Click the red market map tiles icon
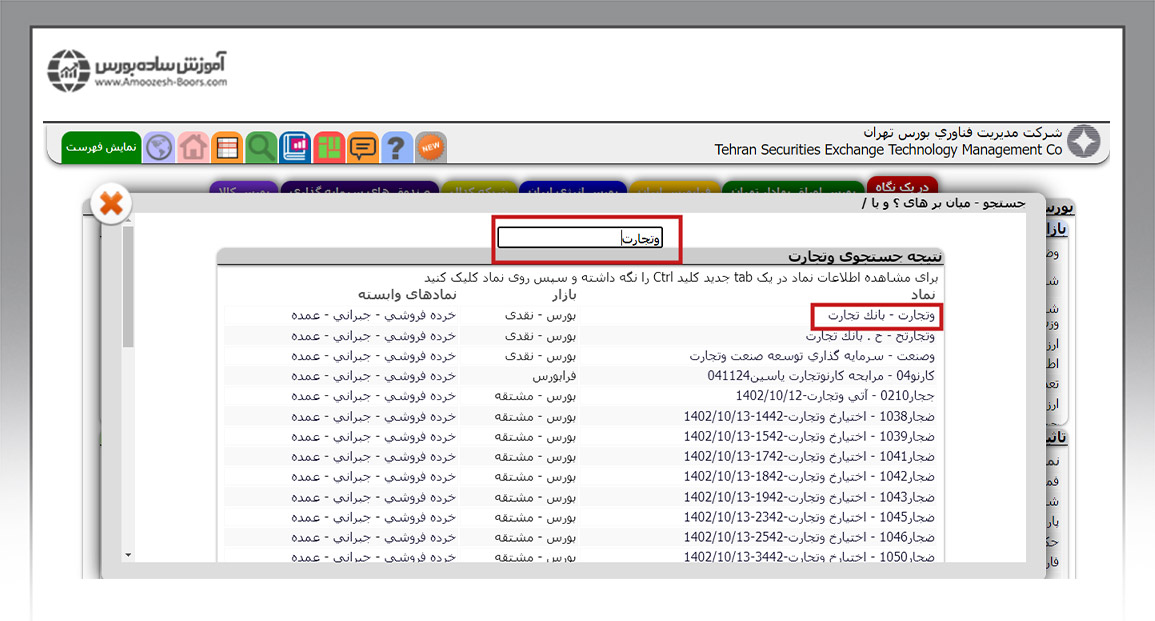This screenshot has height=621, width=1155. [329, 148]
